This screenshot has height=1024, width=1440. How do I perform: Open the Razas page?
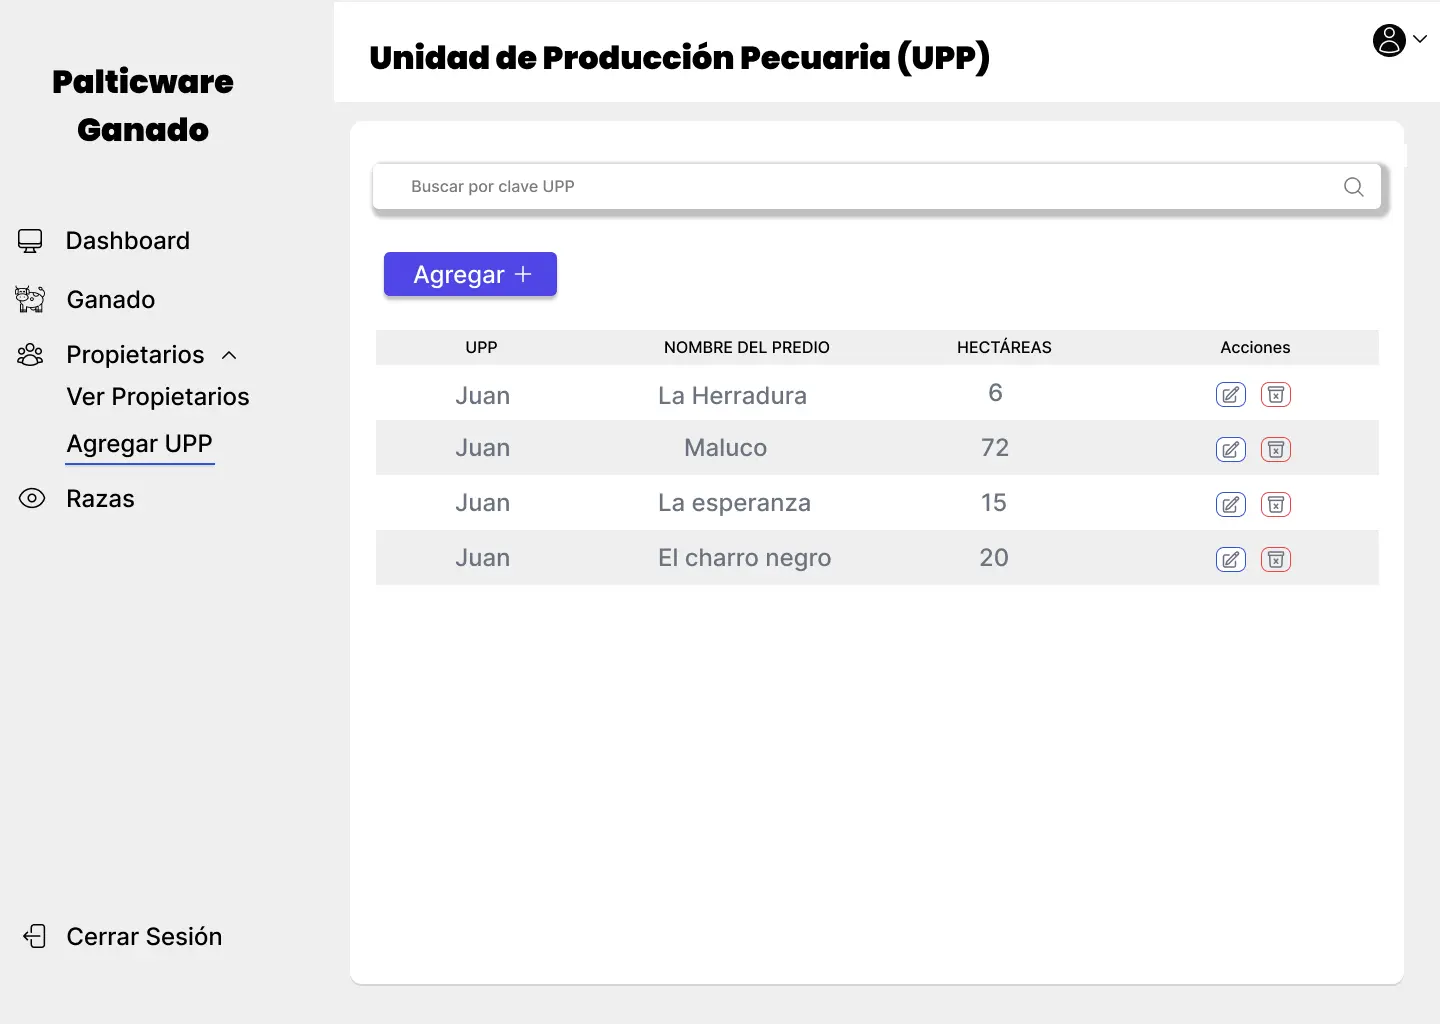pyautogui.click(x=100, y=499)
